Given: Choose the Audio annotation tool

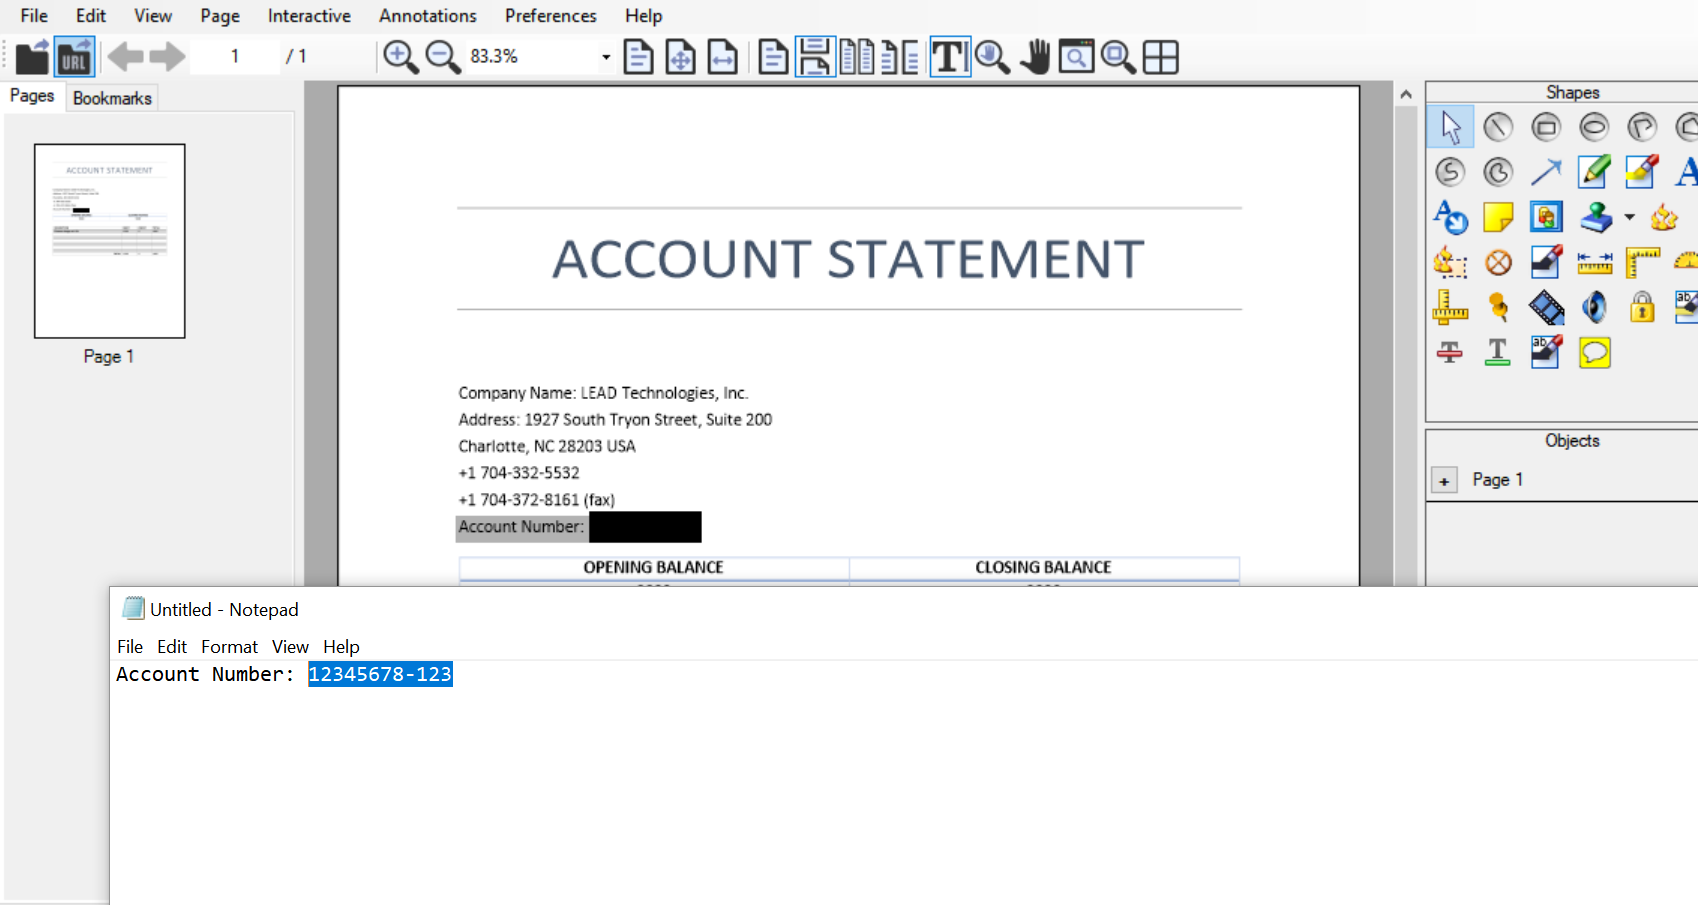Looking at the screenshot, I should pyautogui.click(x=1594, y=307).
